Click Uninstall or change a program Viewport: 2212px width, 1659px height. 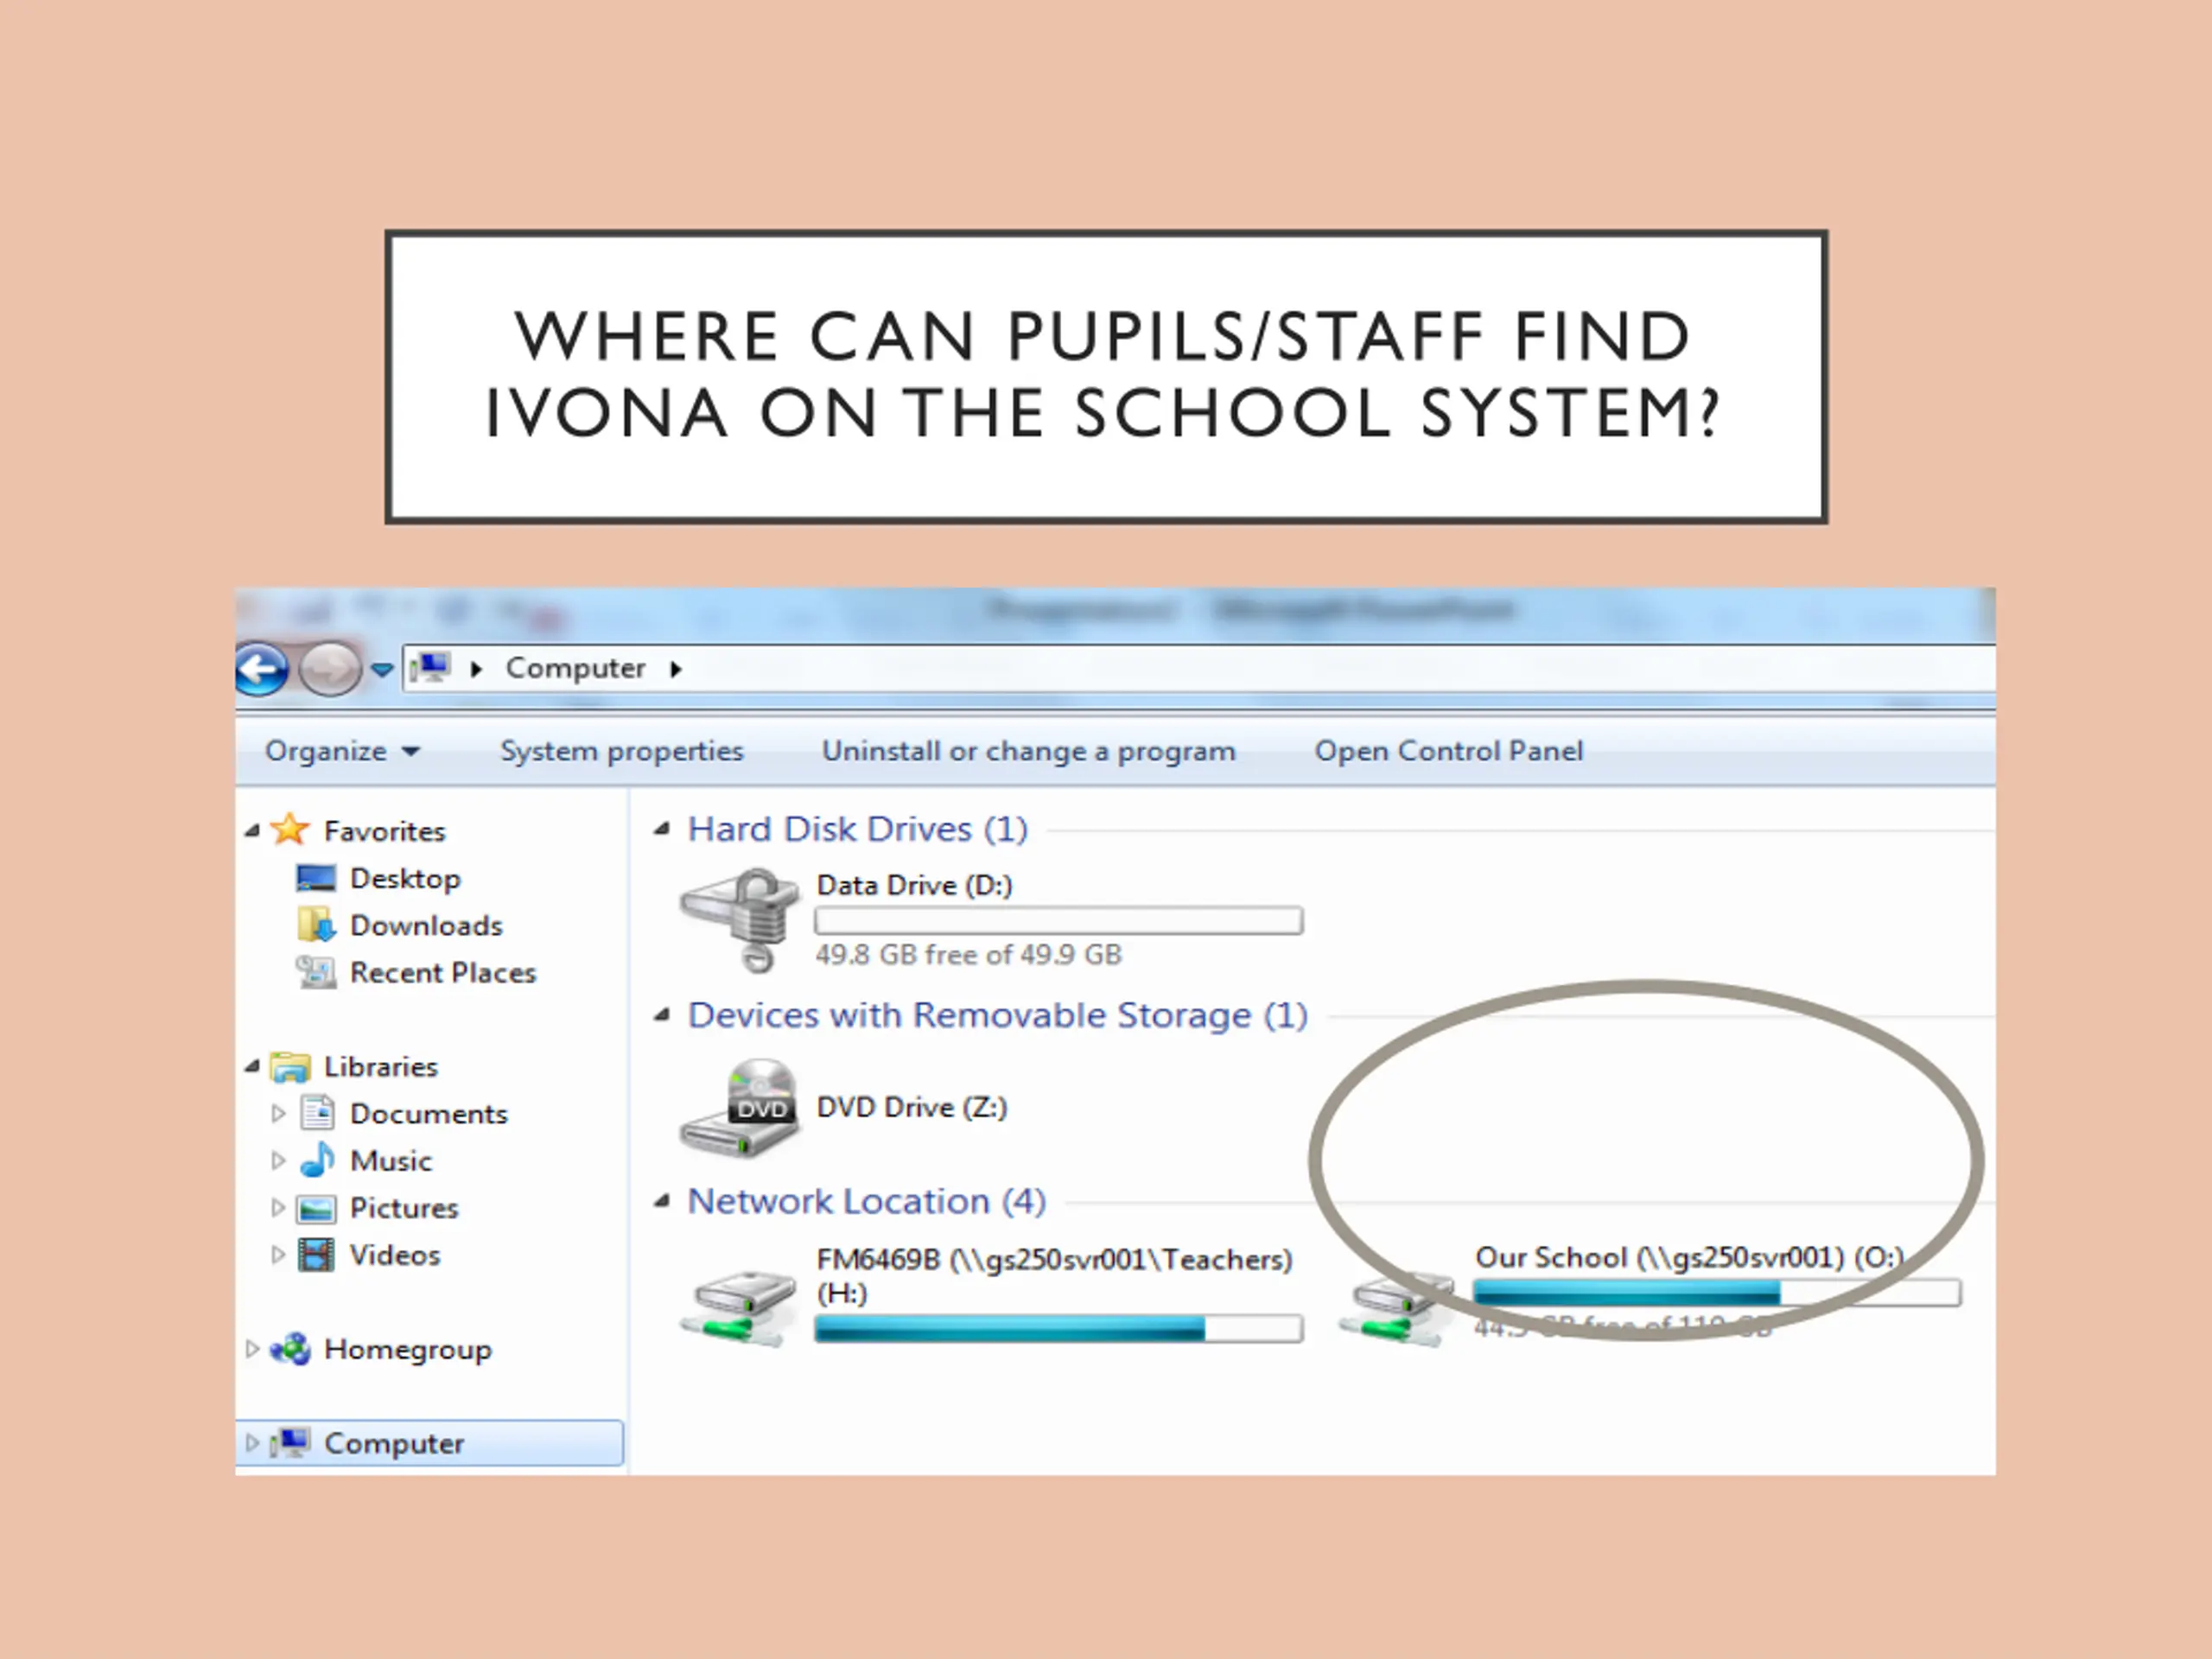1029,751
